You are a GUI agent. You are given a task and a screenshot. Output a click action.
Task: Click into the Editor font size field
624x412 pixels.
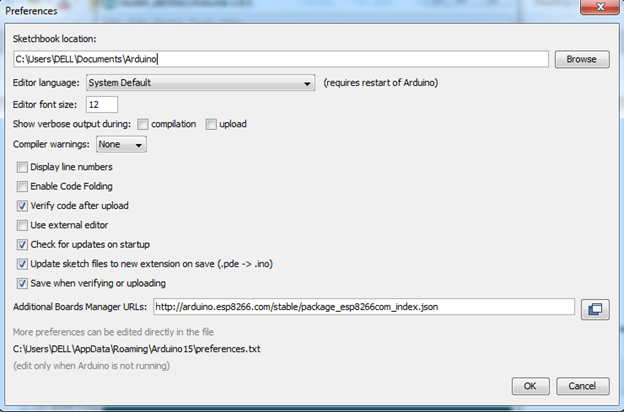[102, 105]
